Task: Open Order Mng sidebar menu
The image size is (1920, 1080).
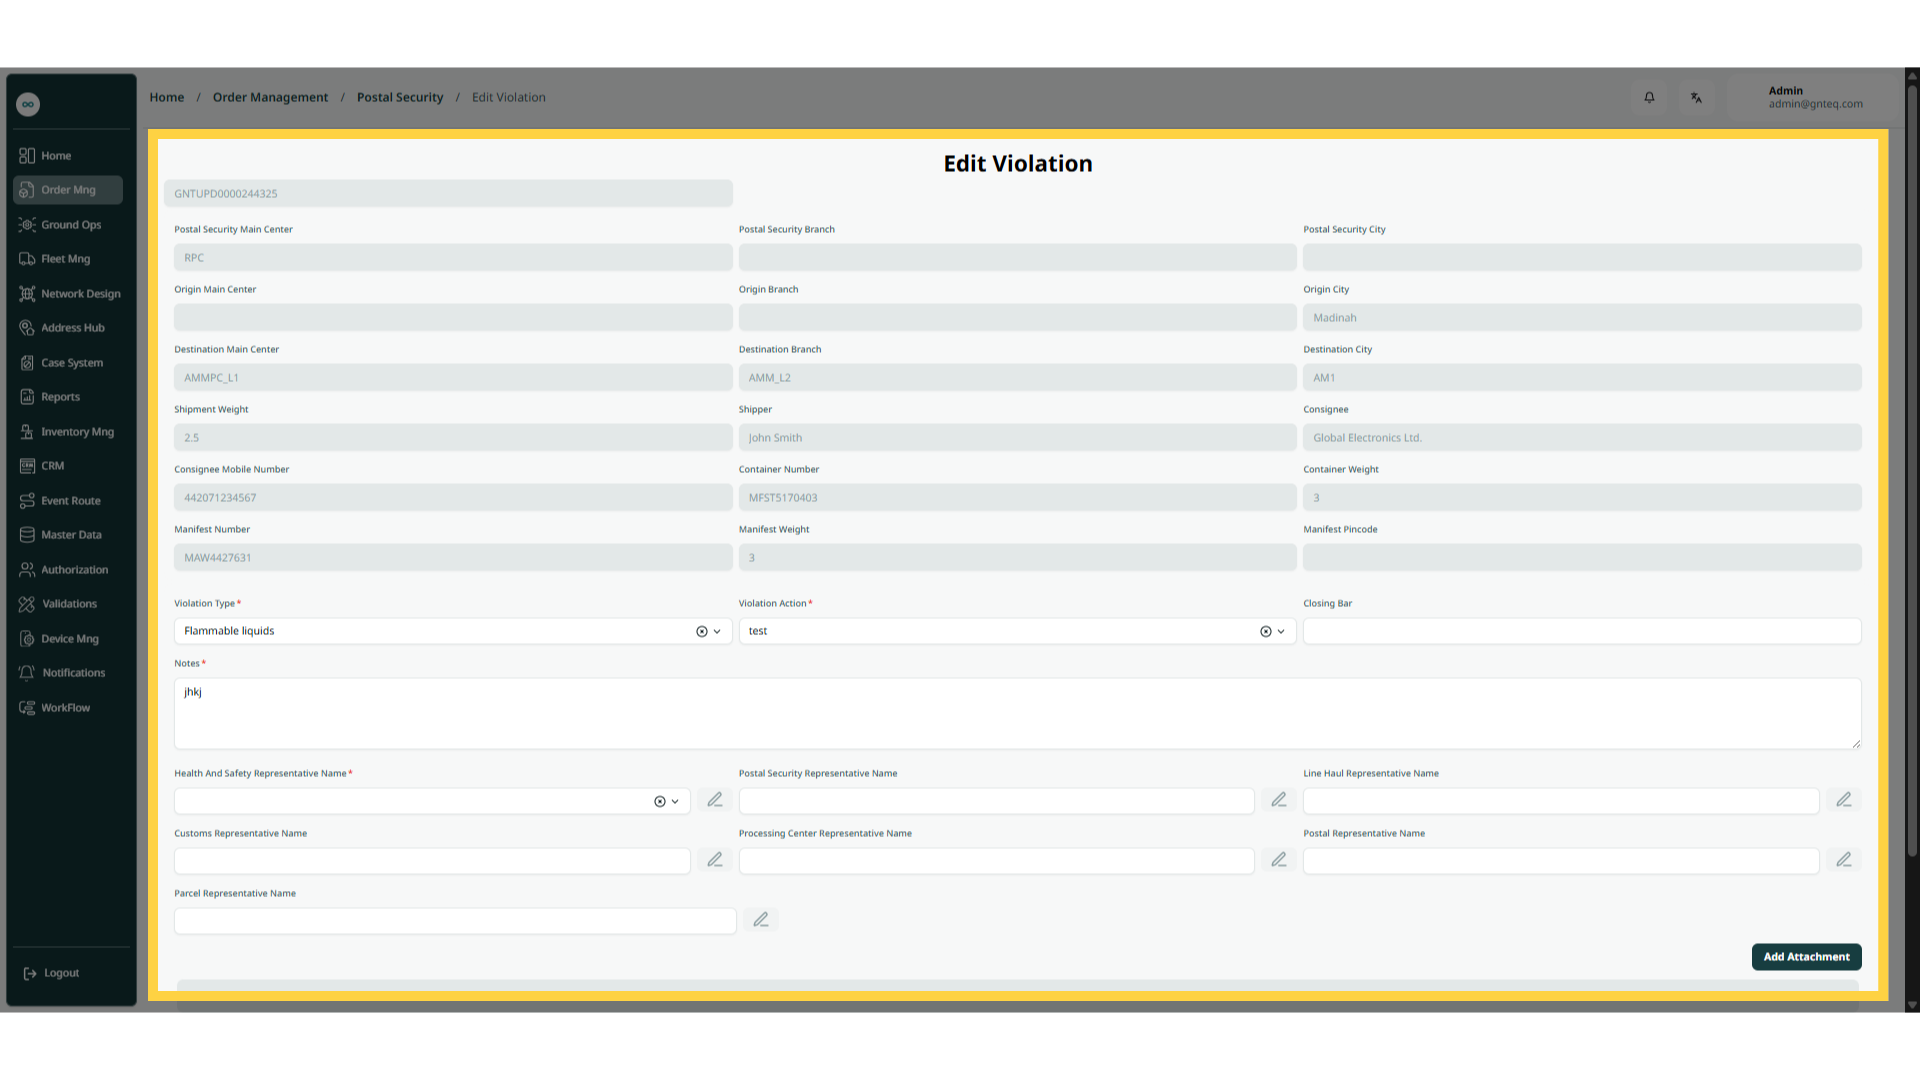Action: coord(68,190)
